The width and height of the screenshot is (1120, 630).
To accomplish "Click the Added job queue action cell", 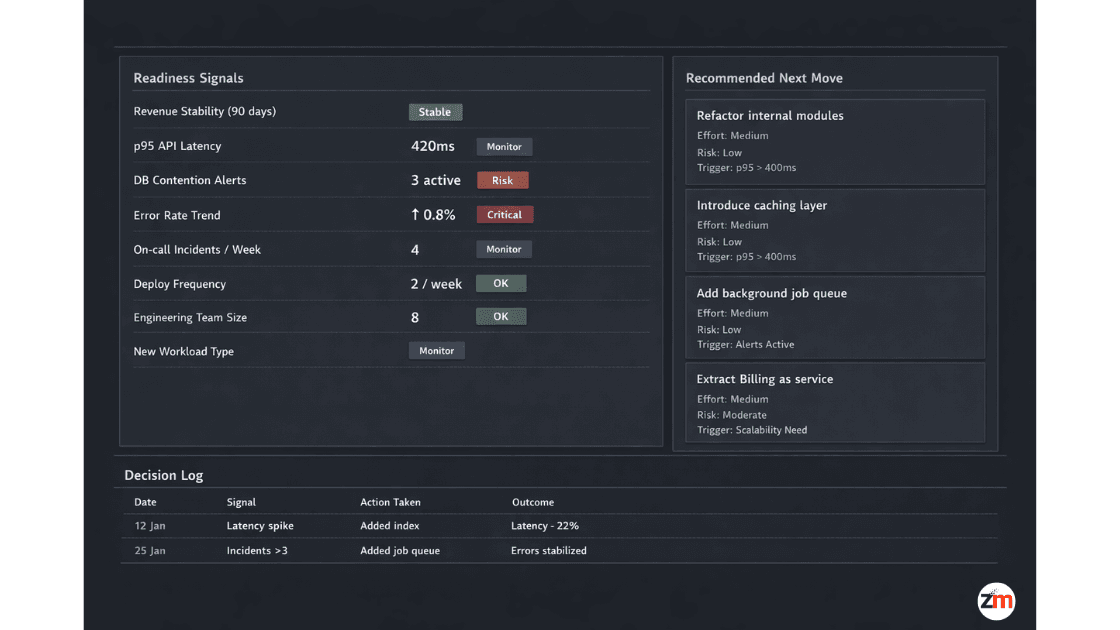I will (400, 551).
